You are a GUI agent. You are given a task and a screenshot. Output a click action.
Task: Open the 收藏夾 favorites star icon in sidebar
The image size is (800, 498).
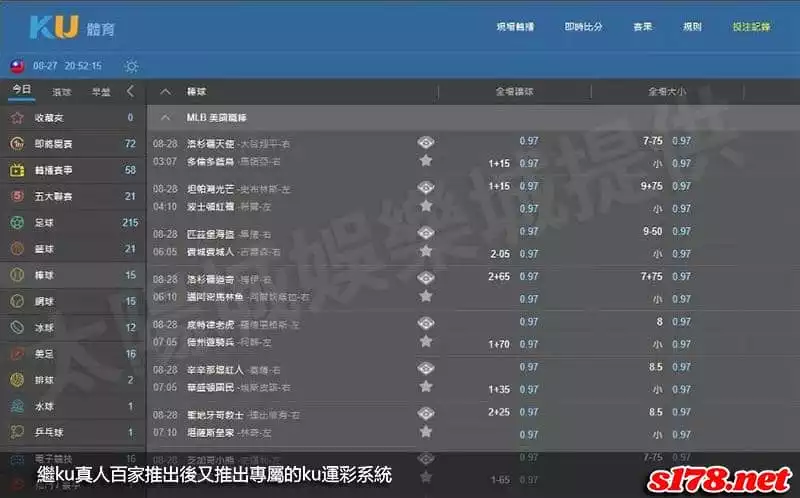[17, 118]
